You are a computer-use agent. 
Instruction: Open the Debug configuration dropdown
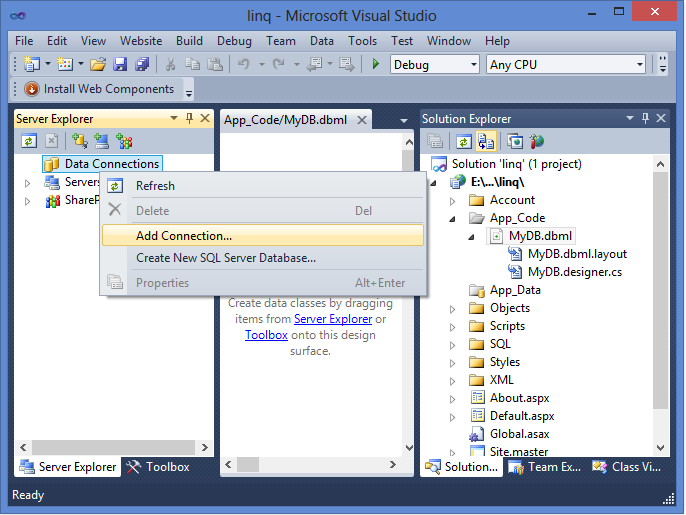tap(474, 65)
